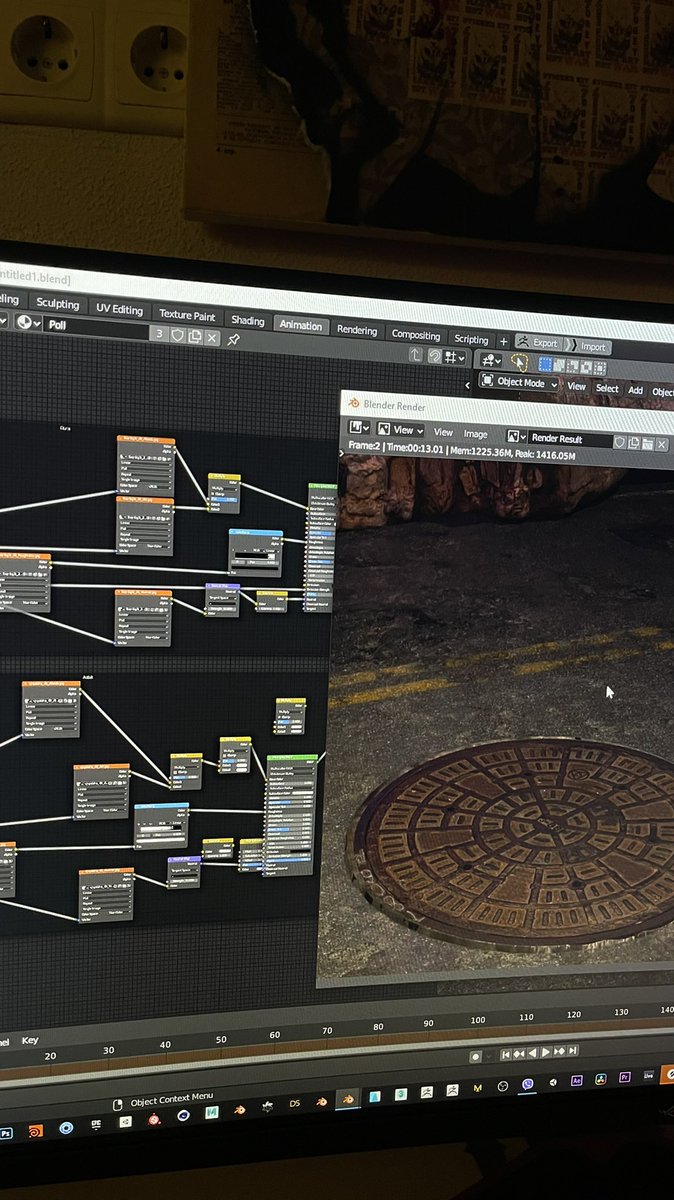Open the View menu in Blender Render window
This screenshot has height=1200, width=674.
pyautogui.click(x=443, y=432)
